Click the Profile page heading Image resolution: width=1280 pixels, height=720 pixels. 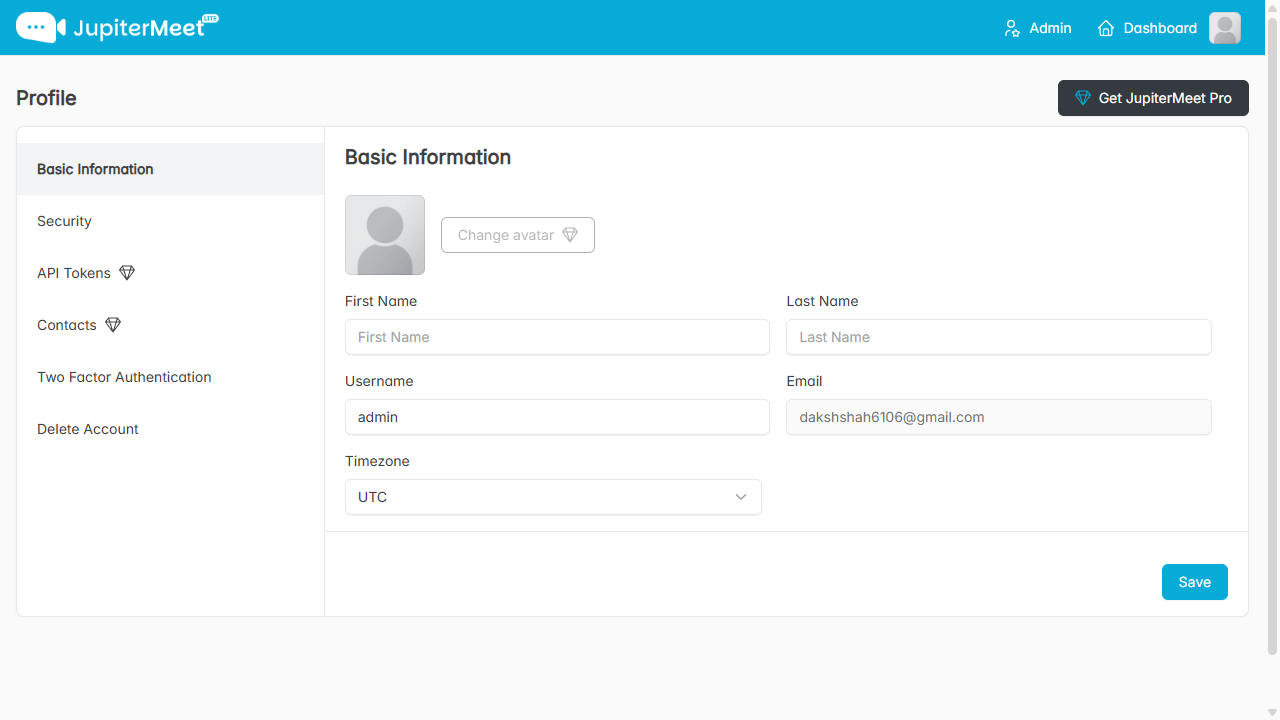46,98
